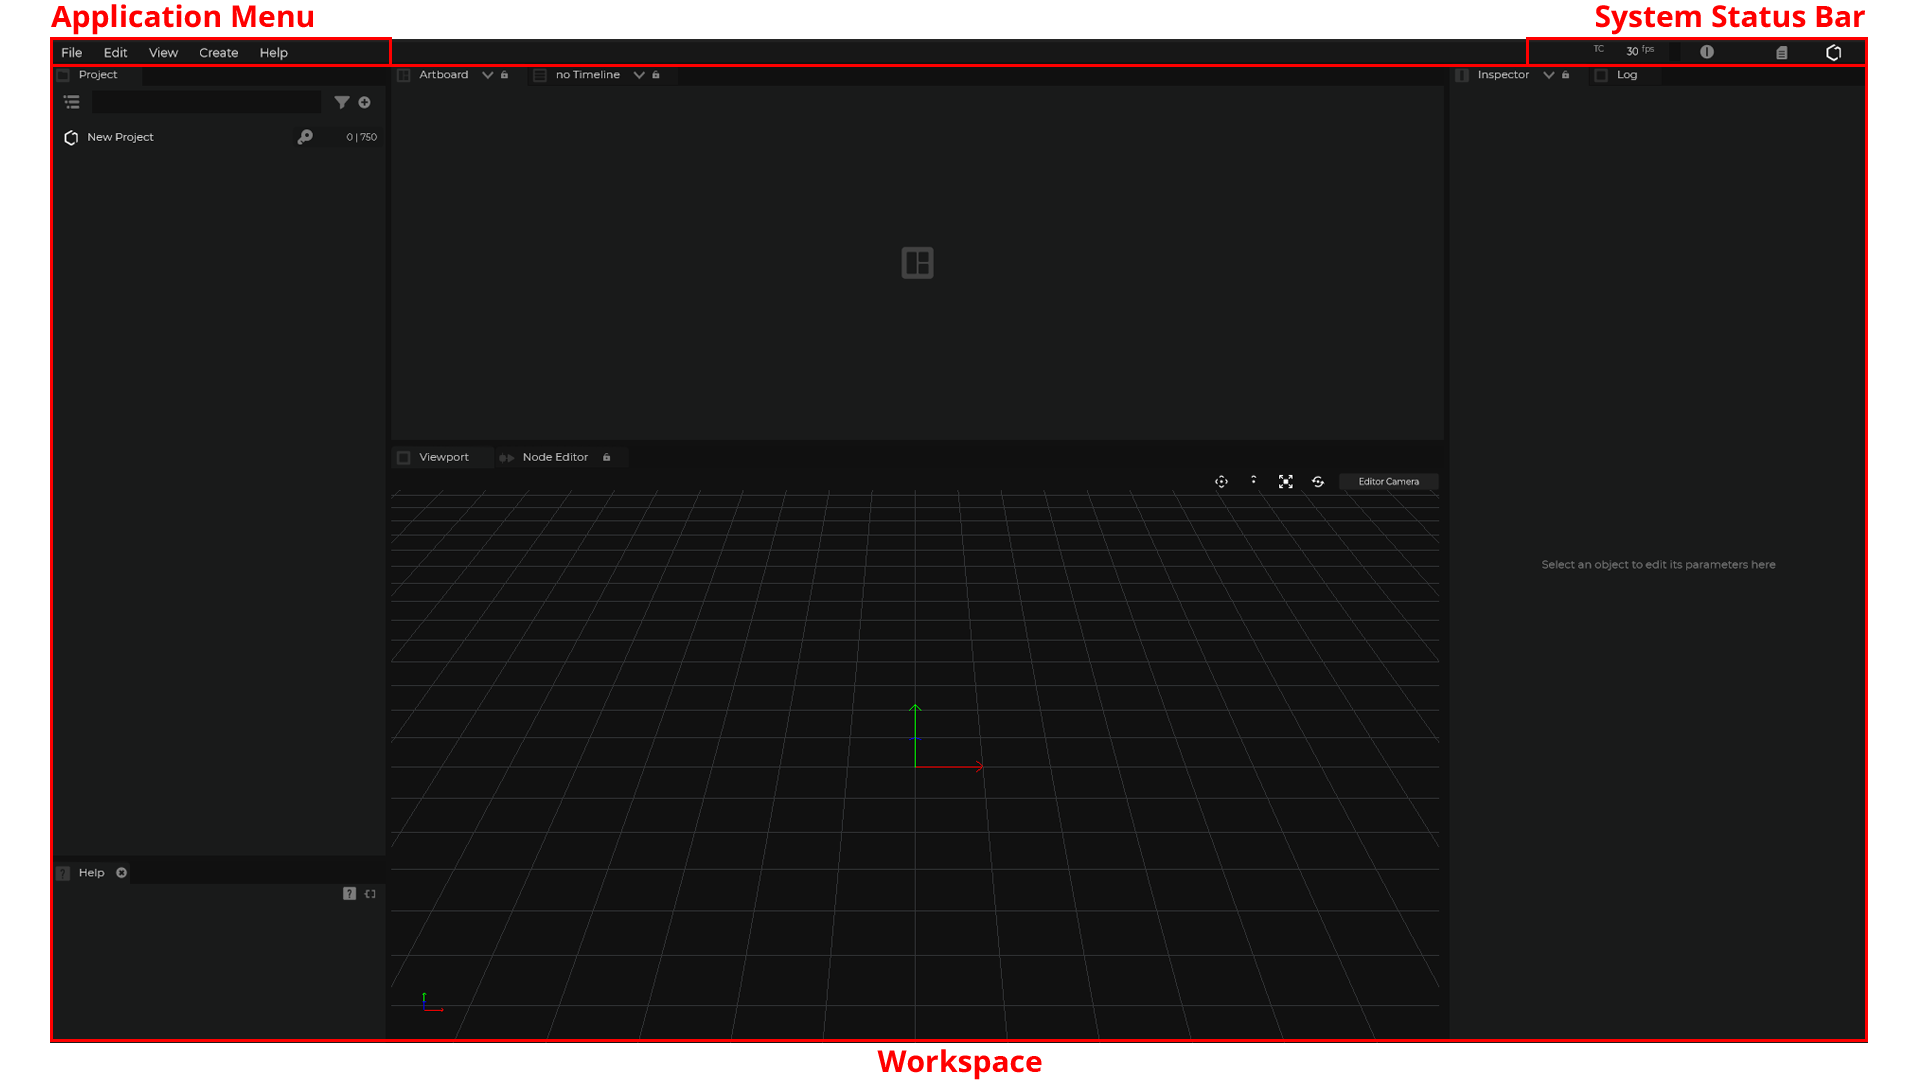Click the document icon in status bar
1920x1080 pixels.
pos(1782,52)
